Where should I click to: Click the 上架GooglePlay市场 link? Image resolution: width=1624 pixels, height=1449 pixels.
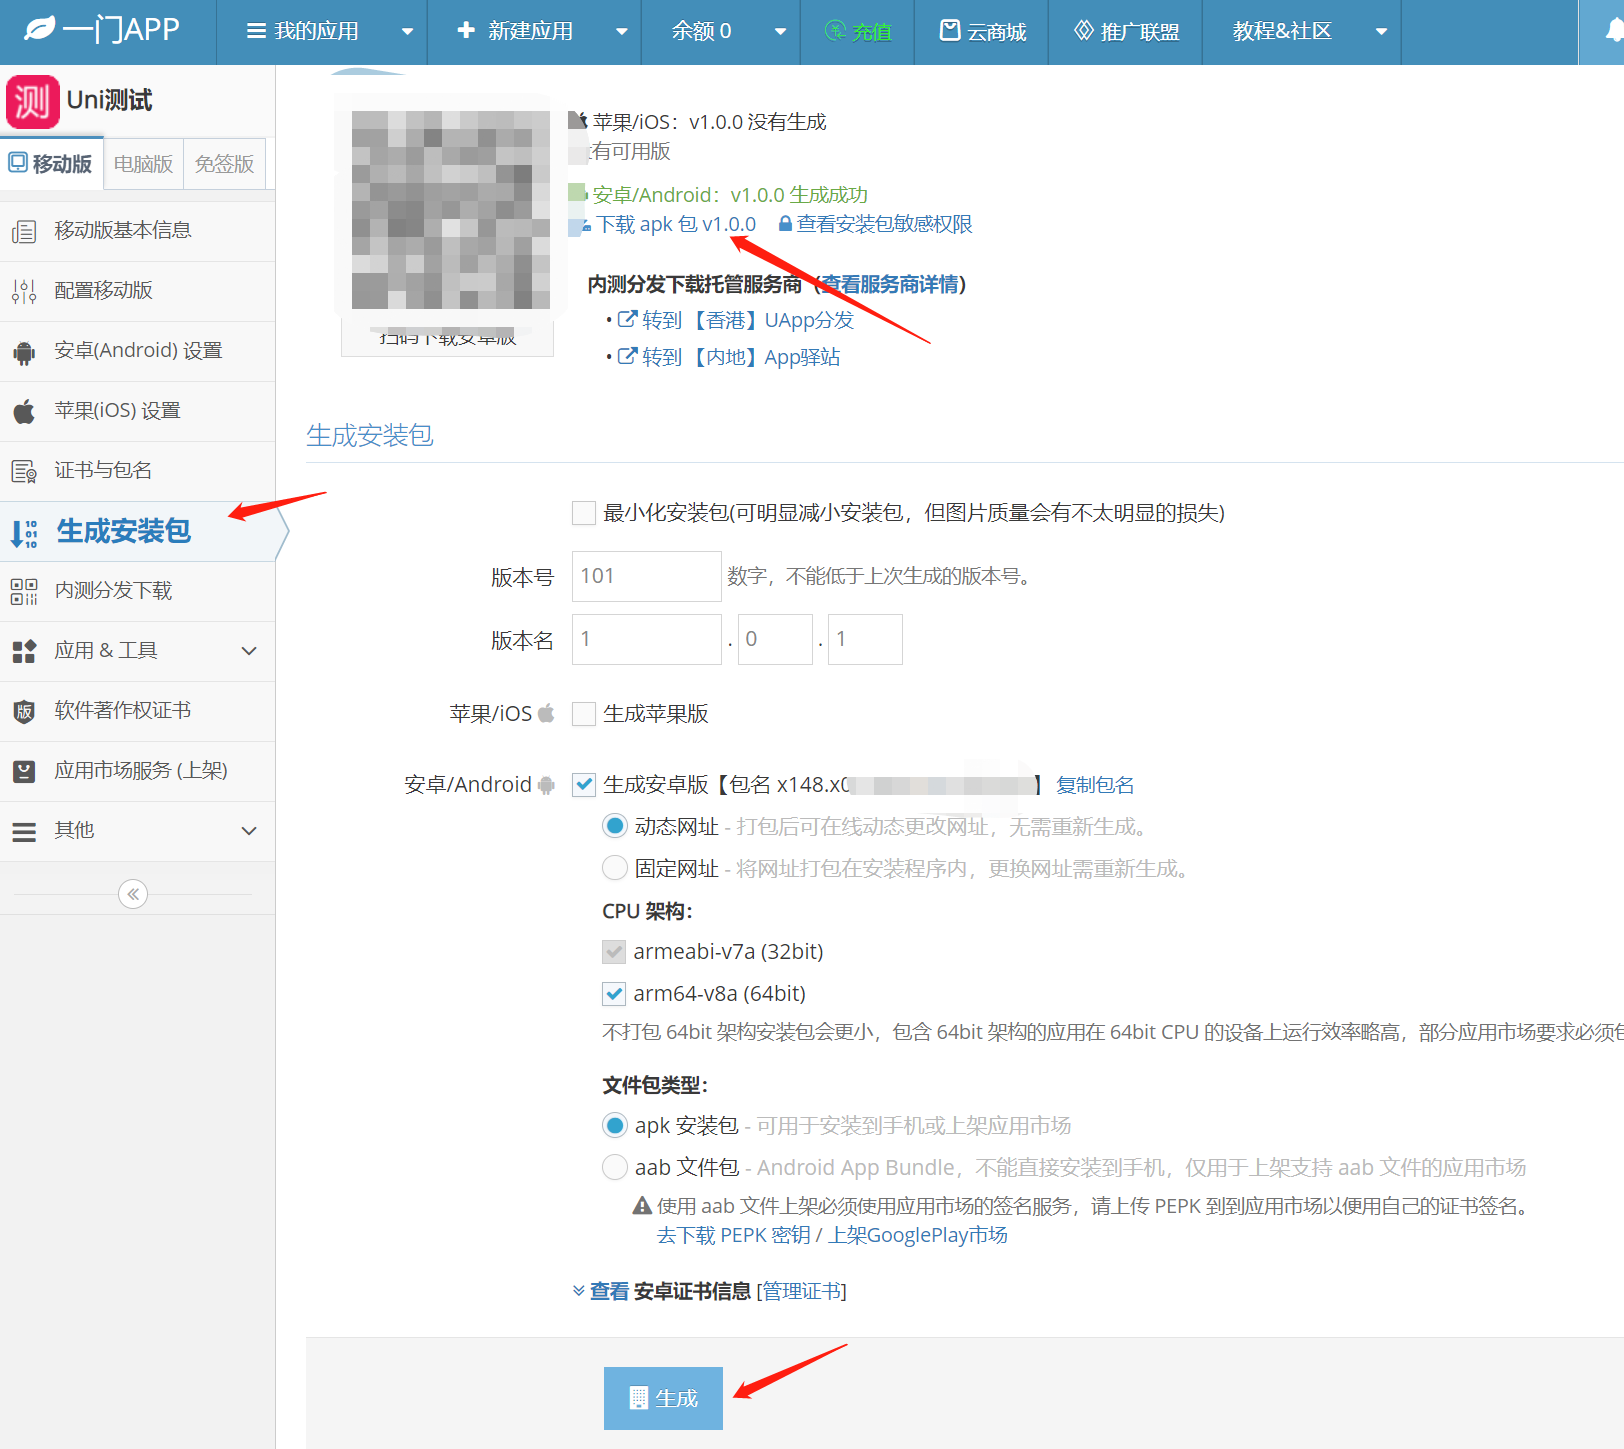coord(918,1235)
